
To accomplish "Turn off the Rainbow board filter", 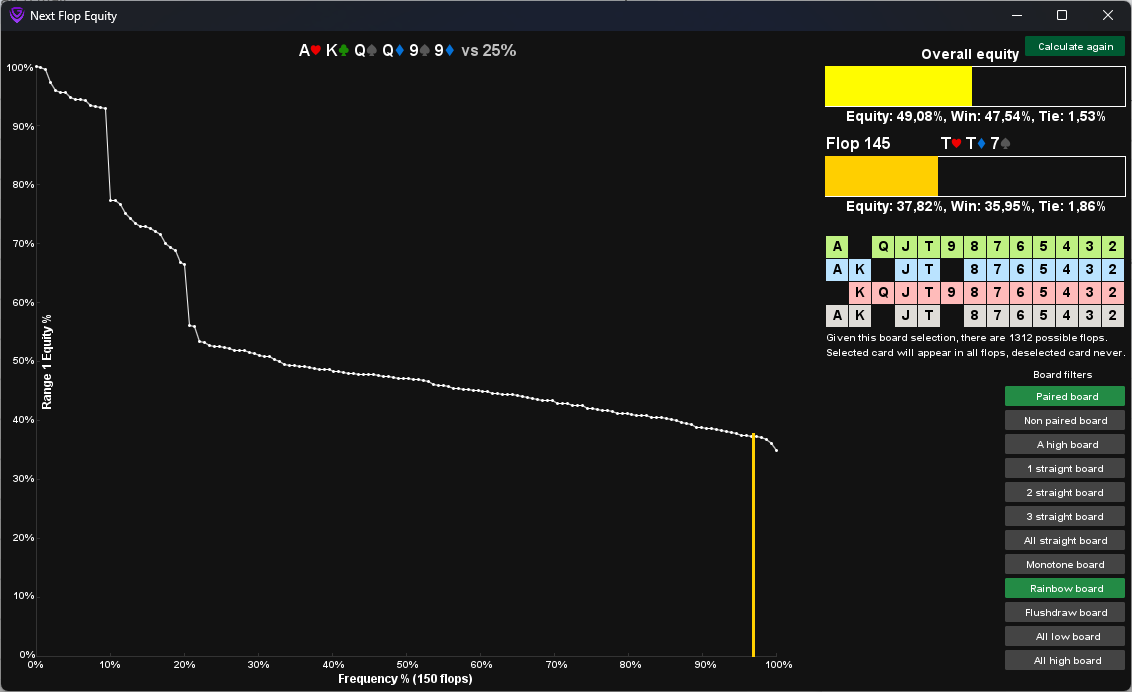I will pos(1065,589).
